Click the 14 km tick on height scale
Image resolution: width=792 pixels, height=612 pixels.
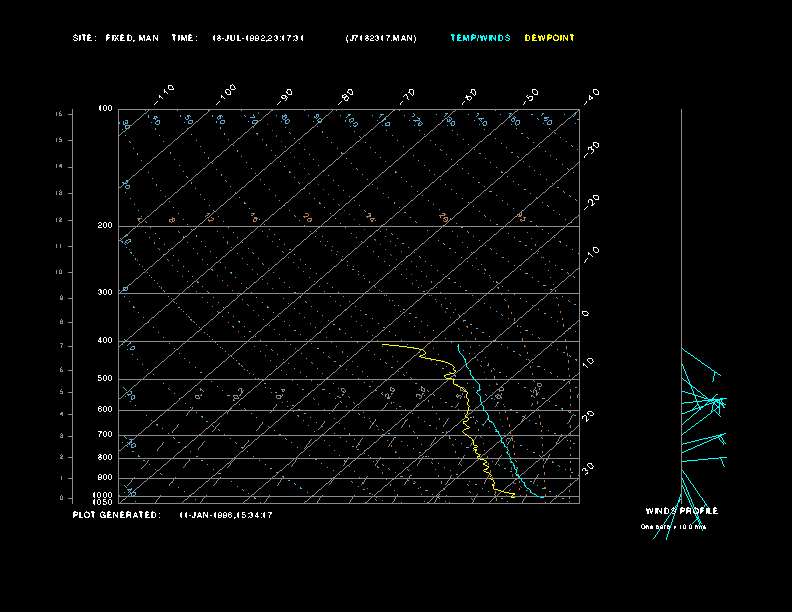(x=59, y=167)
